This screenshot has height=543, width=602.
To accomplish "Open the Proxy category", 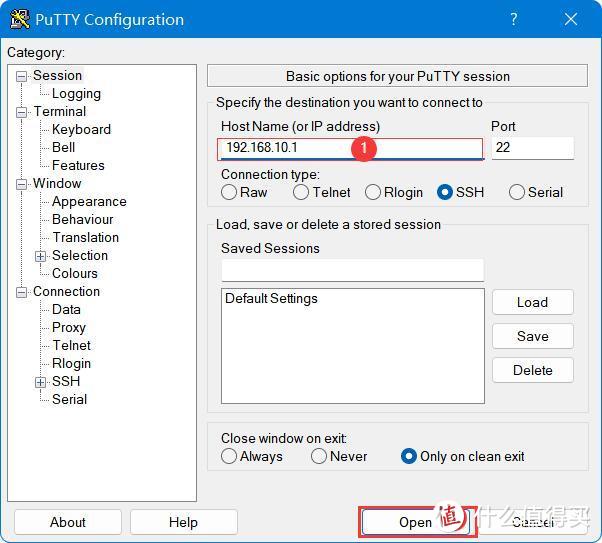I will (x=69, y=328).
